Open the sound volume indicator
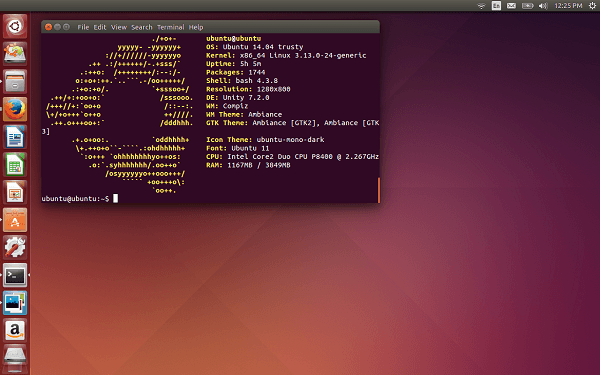 pos(543,6)
